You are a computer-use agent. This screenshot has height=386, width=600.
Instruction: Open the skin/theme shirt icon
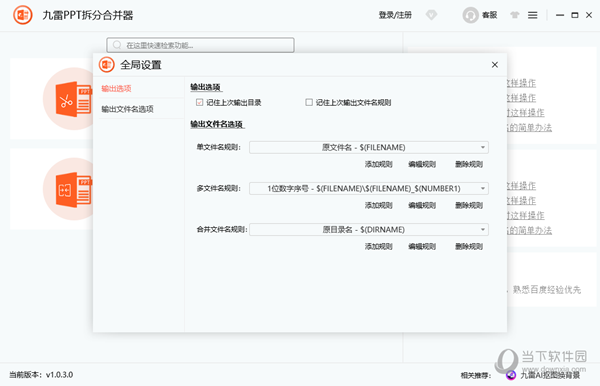pyautogui.click(x=515, y=15)
